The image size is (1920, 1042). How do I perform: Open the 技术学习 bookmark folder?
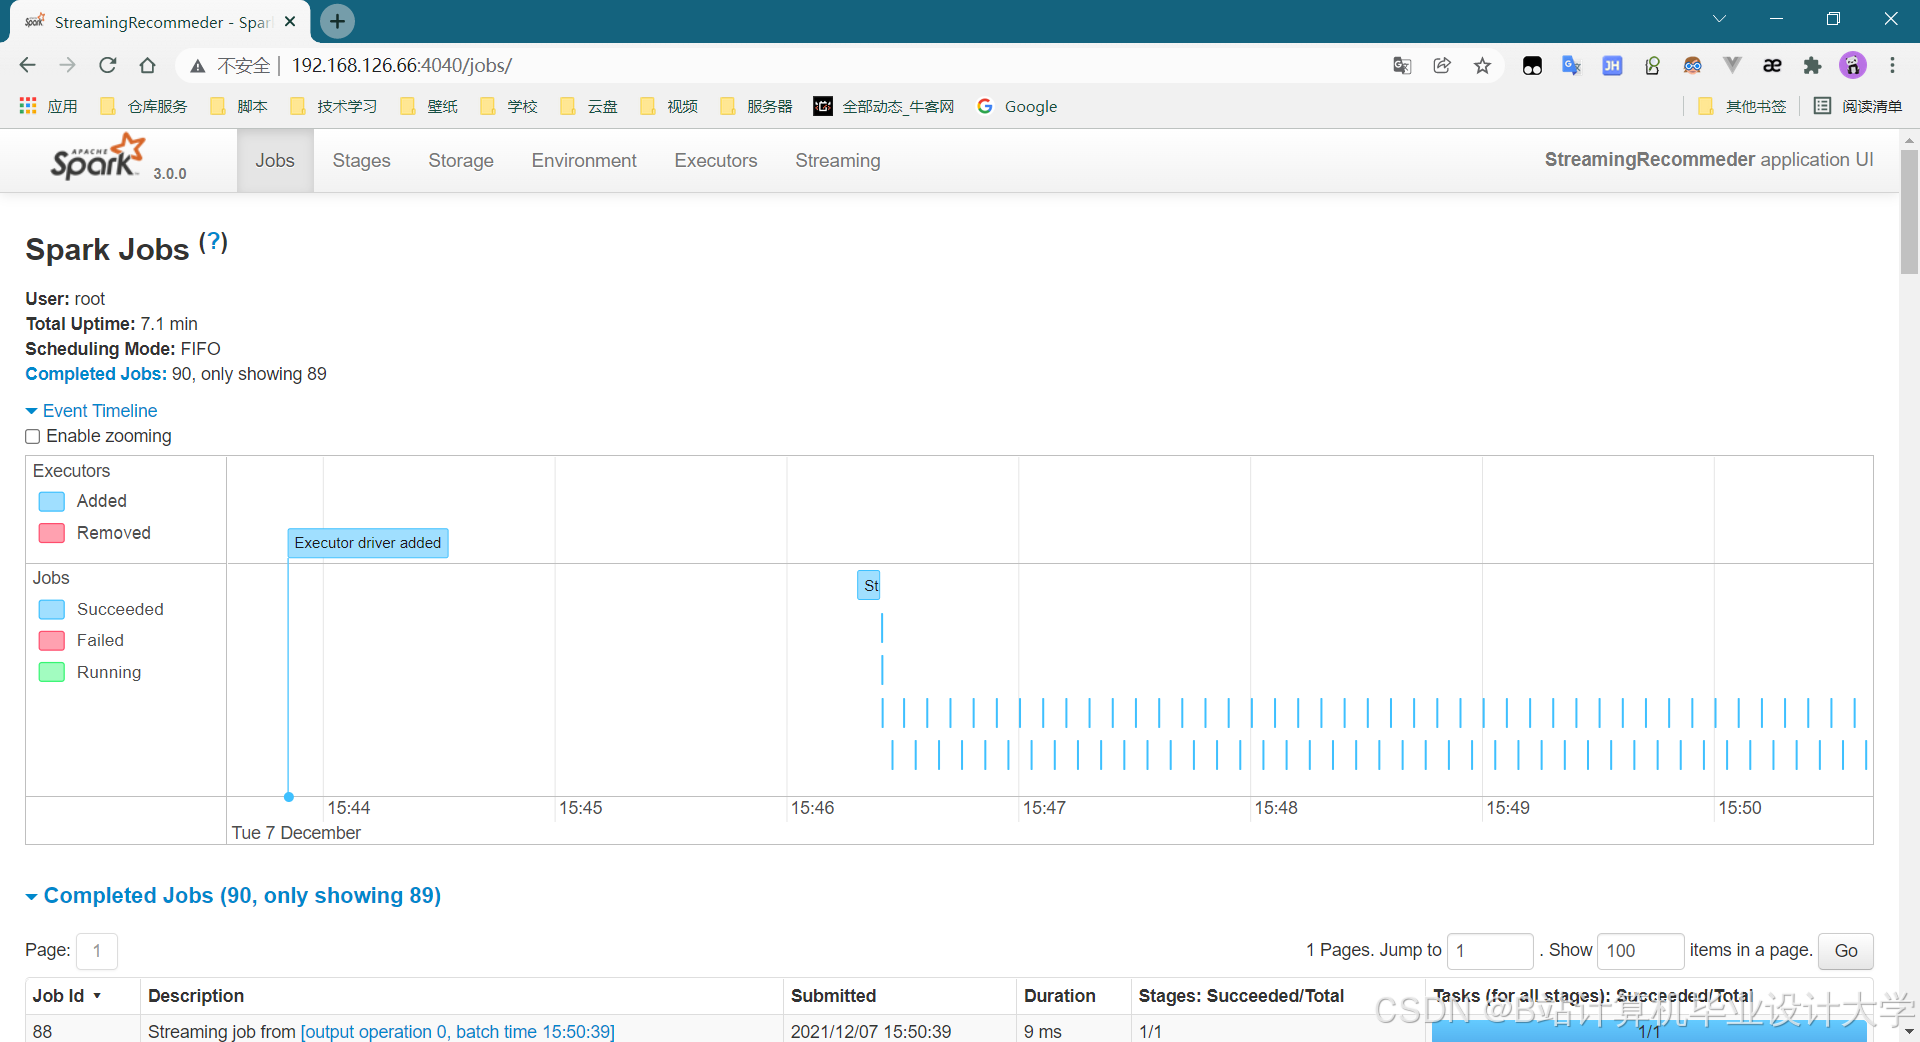334,106
